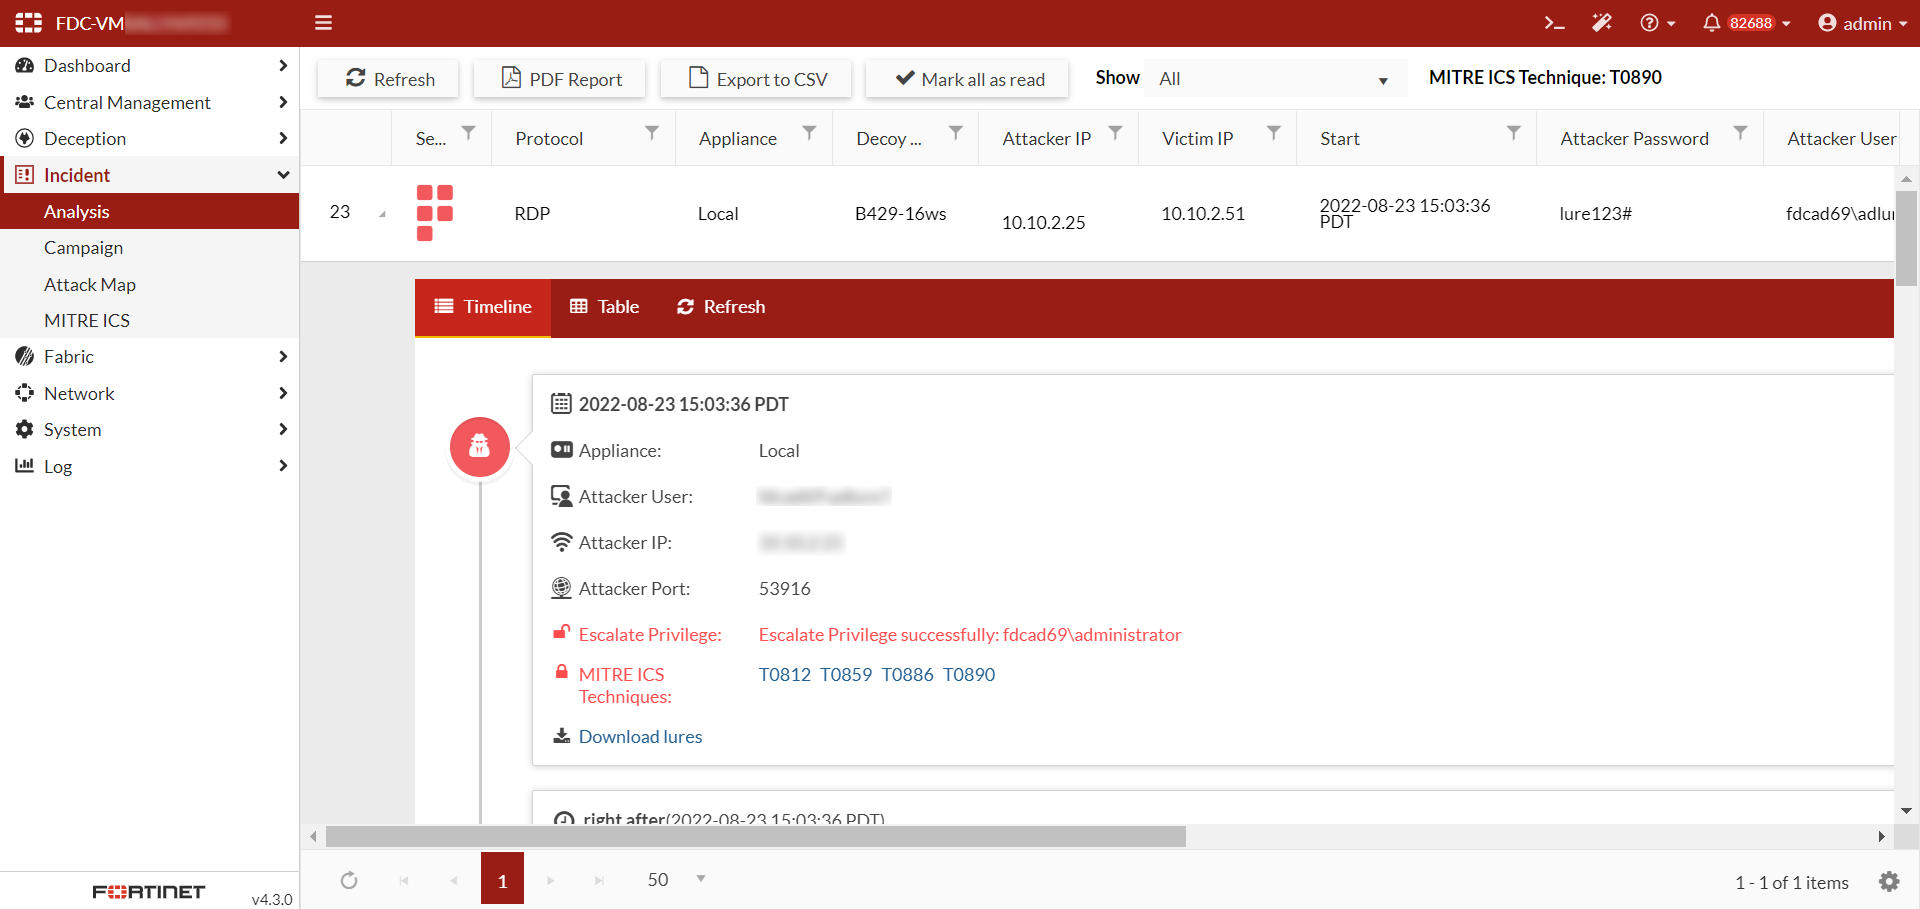Generate a PDF Report
The width and height of the screenshot is (1920, 909).
[560, 79]
